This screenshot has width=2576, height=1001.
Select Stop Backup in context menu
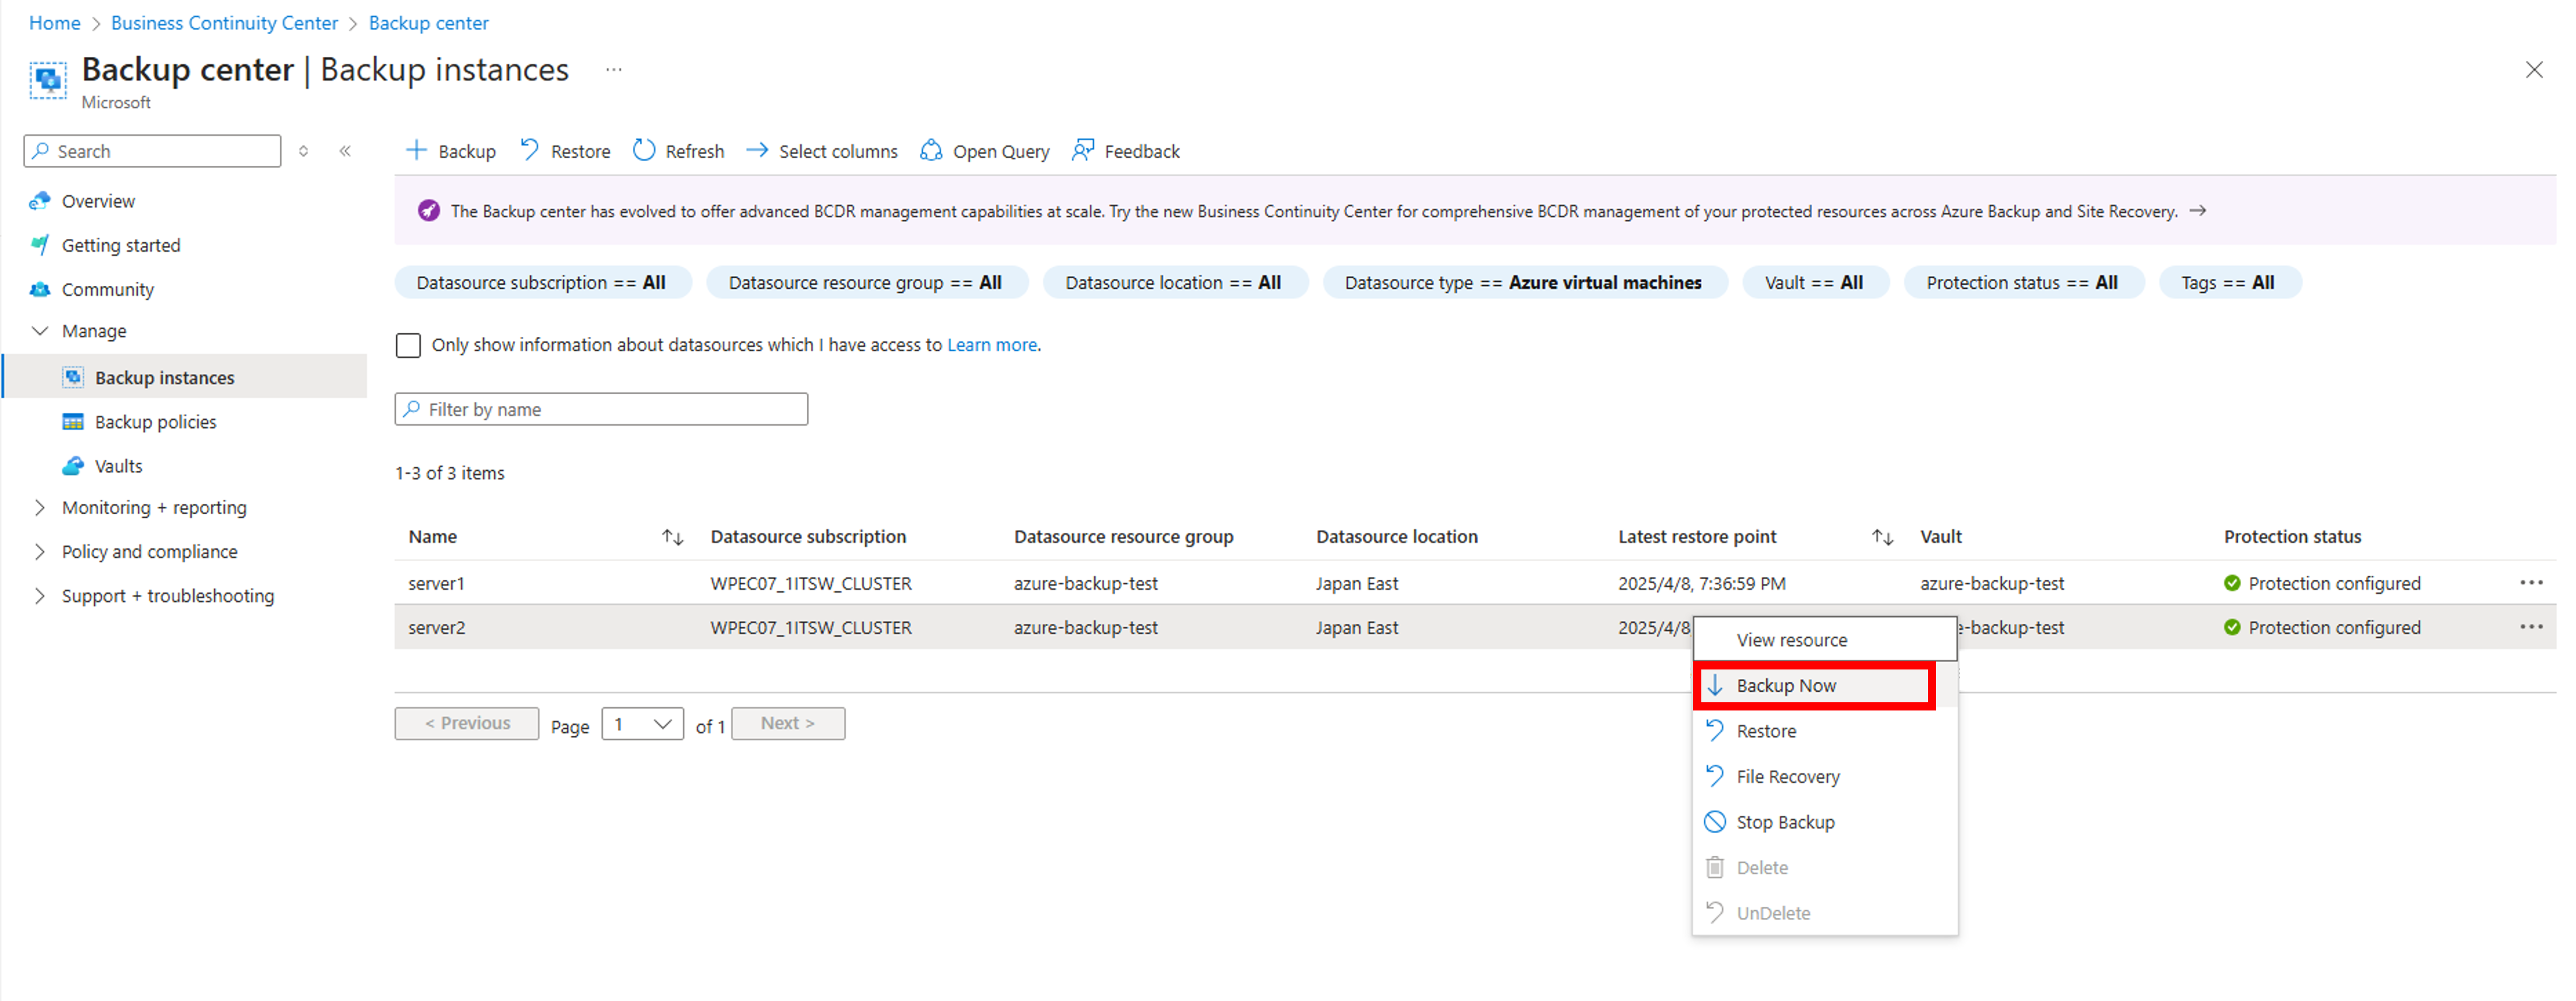(x=1785, y=822)
